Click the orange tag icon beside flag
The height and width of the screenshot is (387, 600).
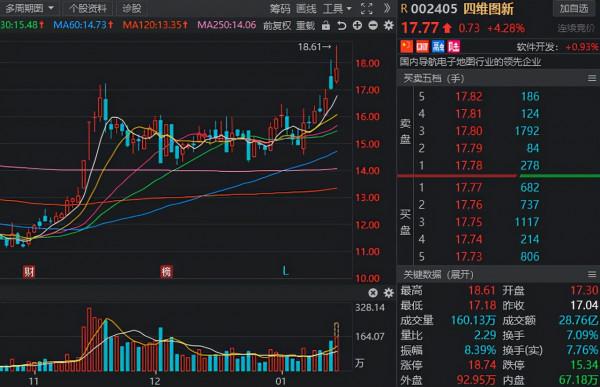(422, 46)
